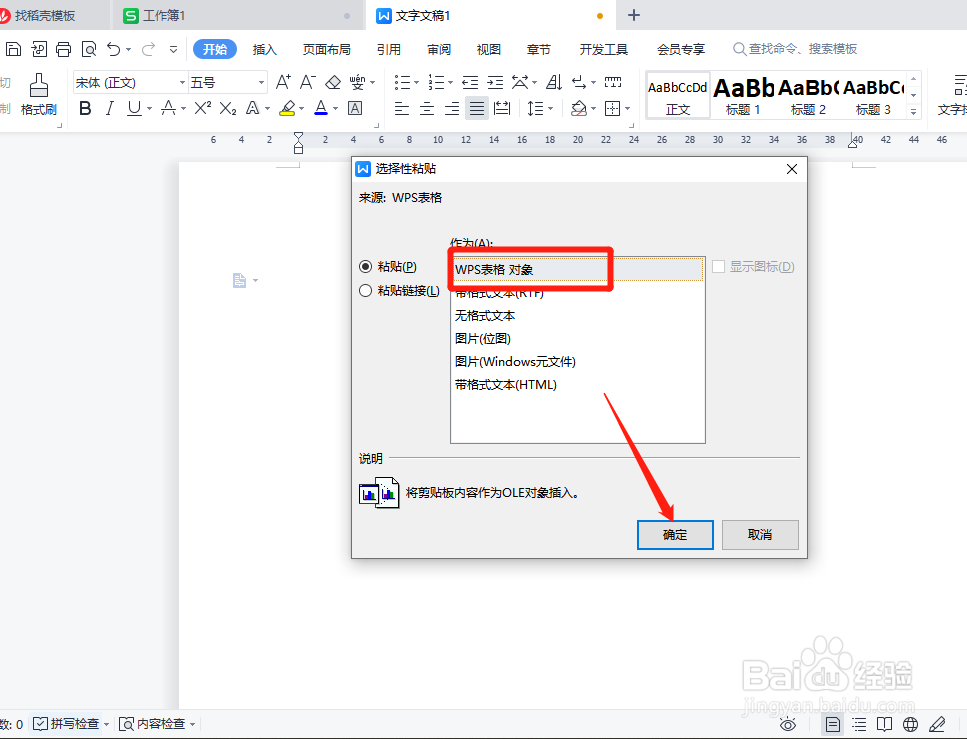Viewport: 967px width, 739px height.
Task: Click the Redo arrow icon
Action: pyautogui.click(x=148, y=49)
